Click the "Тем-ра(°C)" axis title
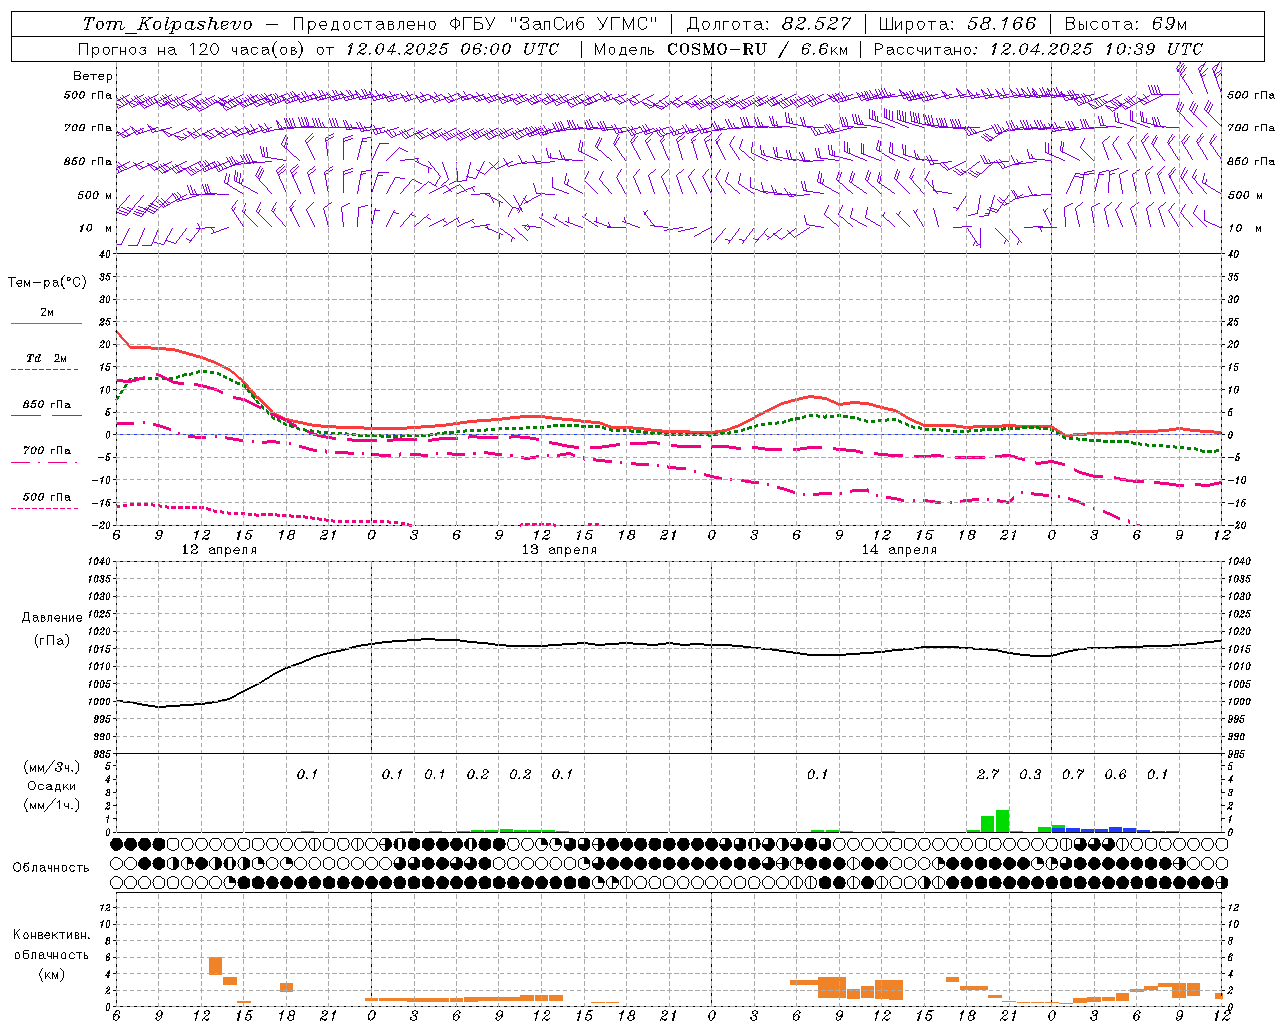Viewport: 1280px width, 1024px height. click(47, 283)
